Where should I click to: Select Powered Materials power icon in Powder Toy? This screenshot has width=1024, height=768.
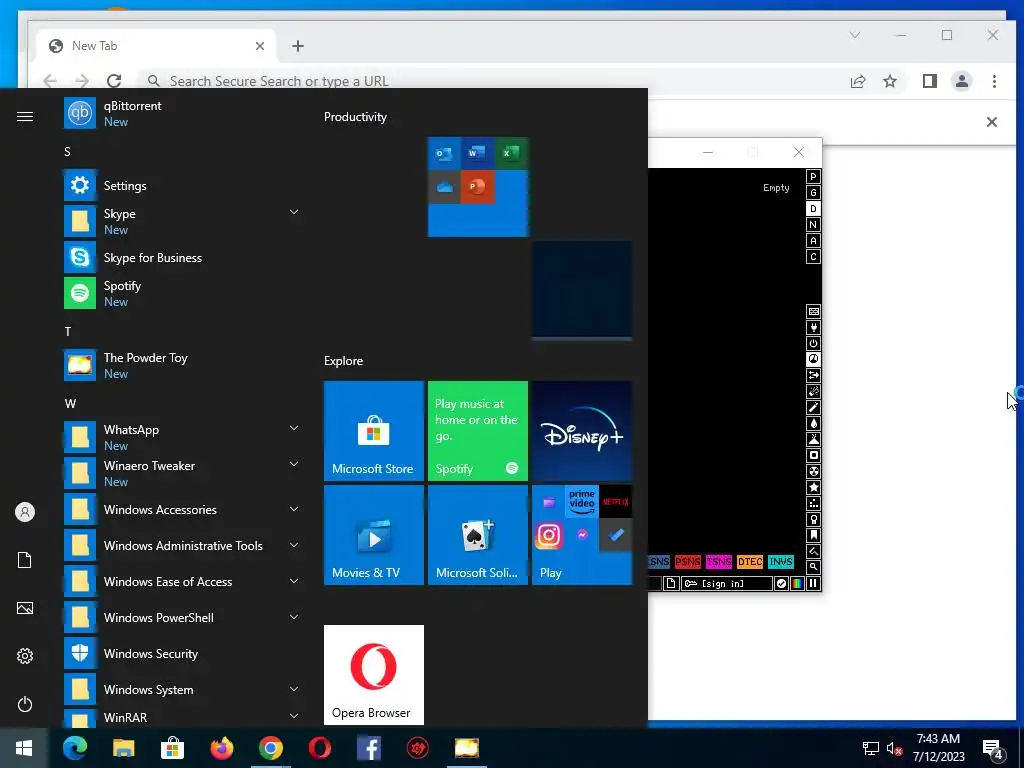pos(813,344)
